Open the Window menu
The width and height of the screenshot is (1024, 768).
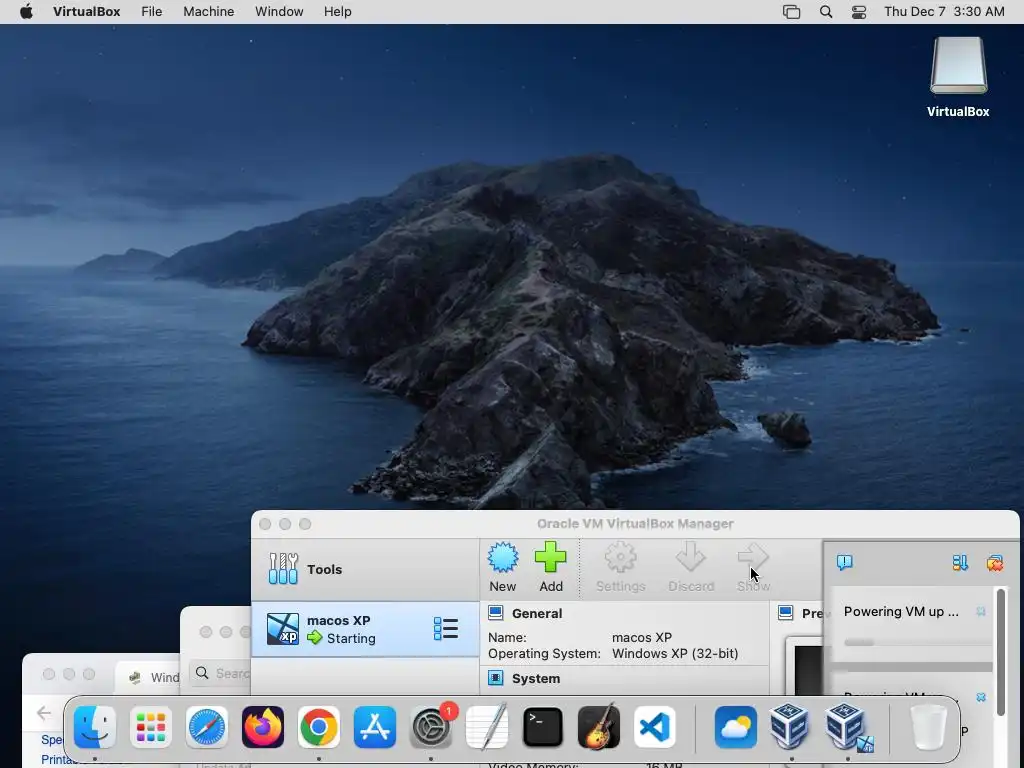pos(279,12)
